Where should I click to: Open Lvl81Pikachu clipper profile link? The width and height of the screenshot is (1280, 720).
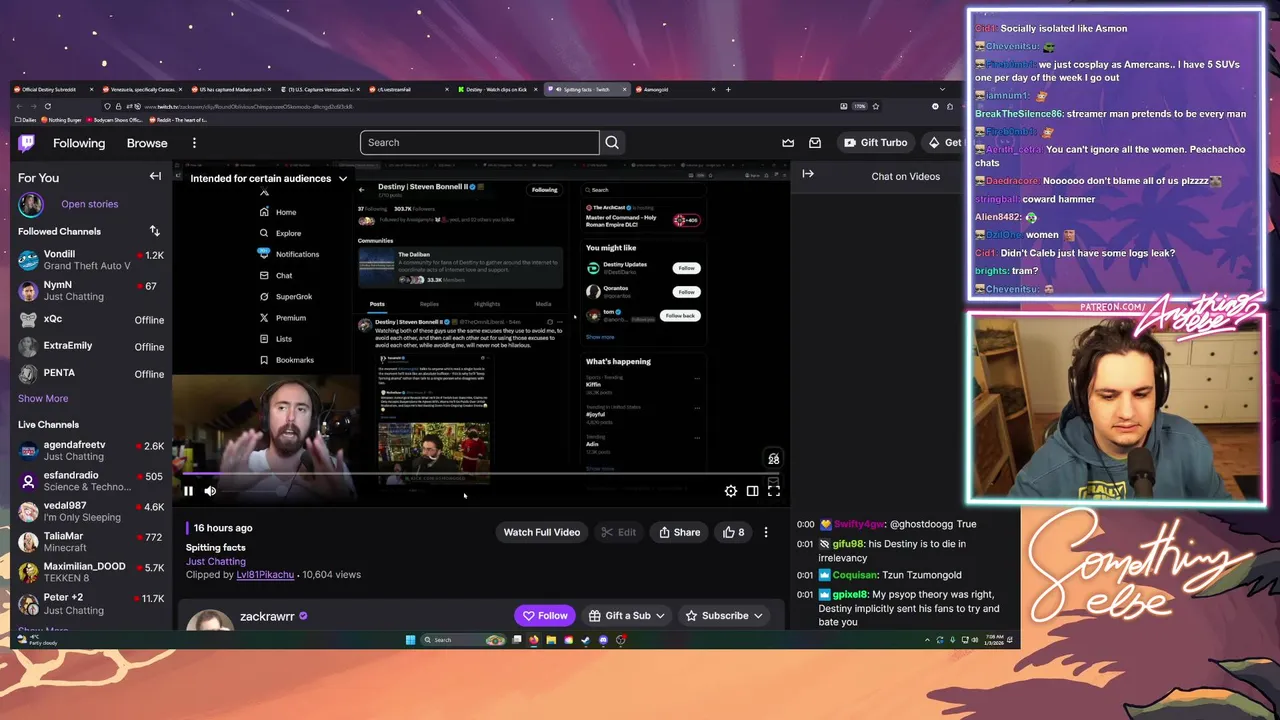[265, 575]
